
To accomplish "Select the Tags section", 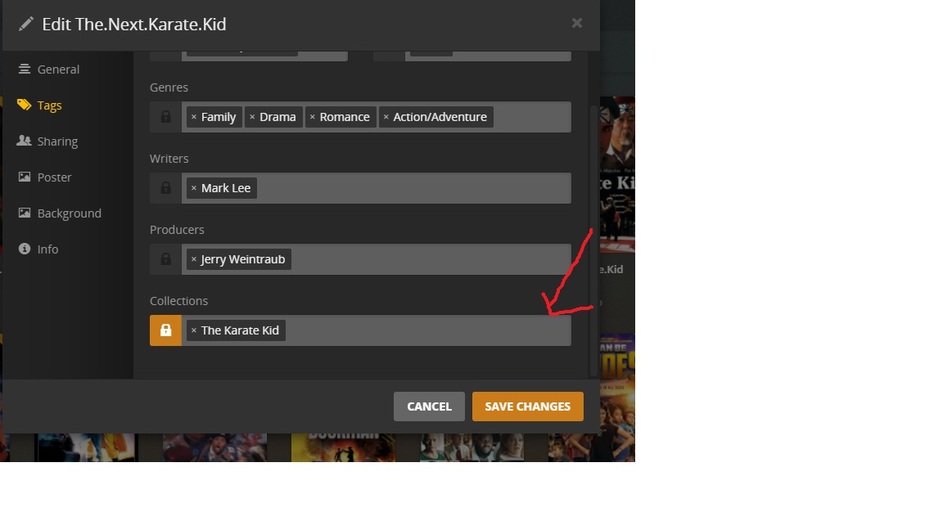I will coord(49,105).
